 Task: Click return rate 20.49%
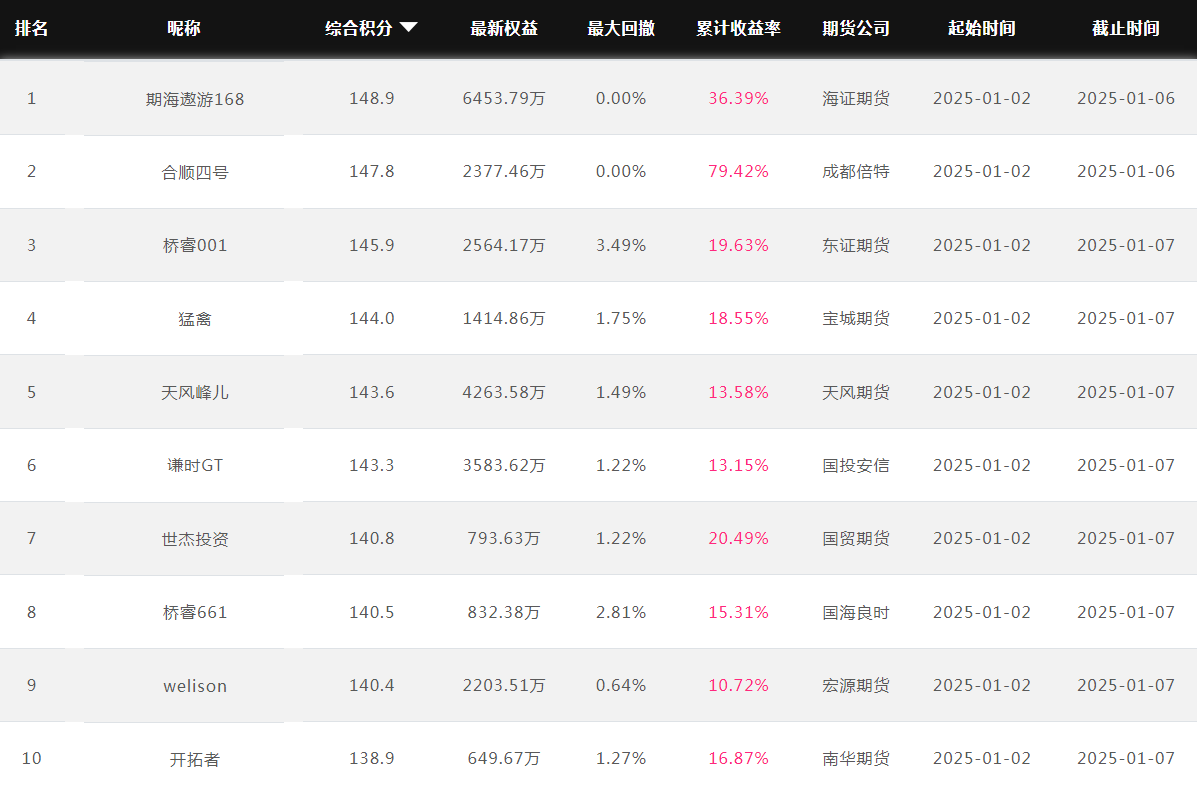tap(738, 538)
